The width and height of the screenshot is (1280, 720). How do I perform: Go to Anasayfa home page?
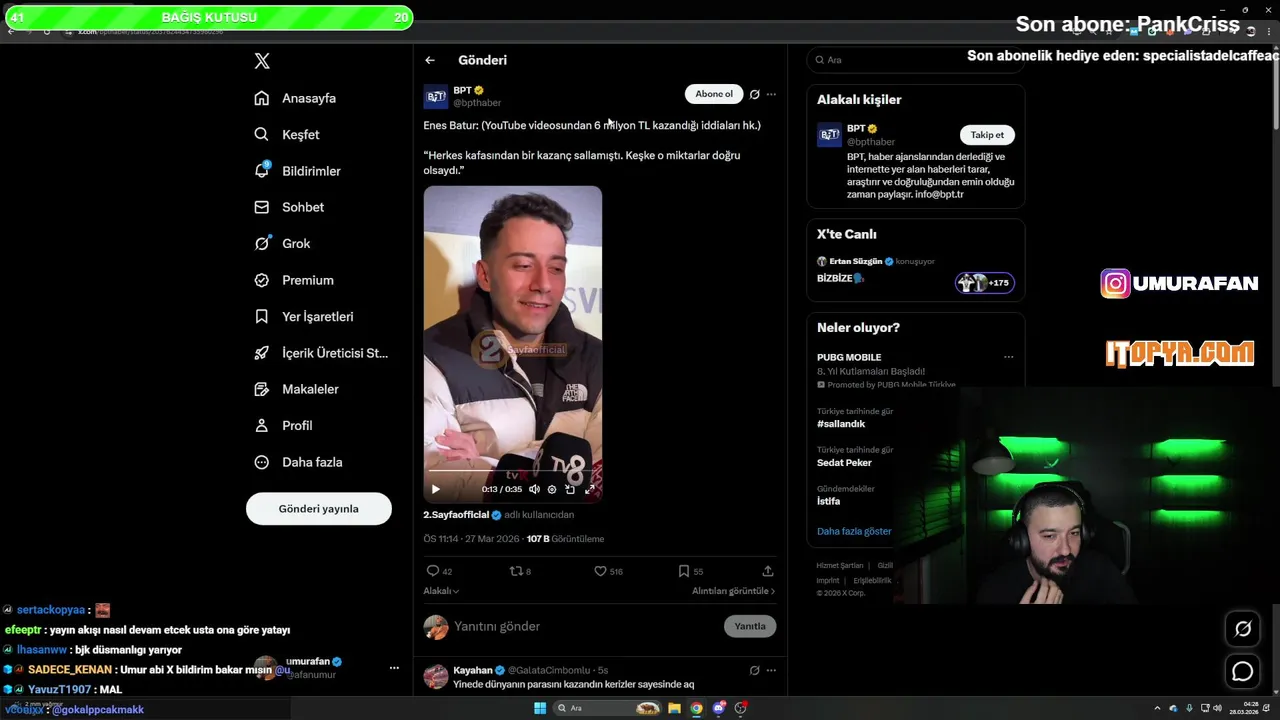[x=296, y=98]
